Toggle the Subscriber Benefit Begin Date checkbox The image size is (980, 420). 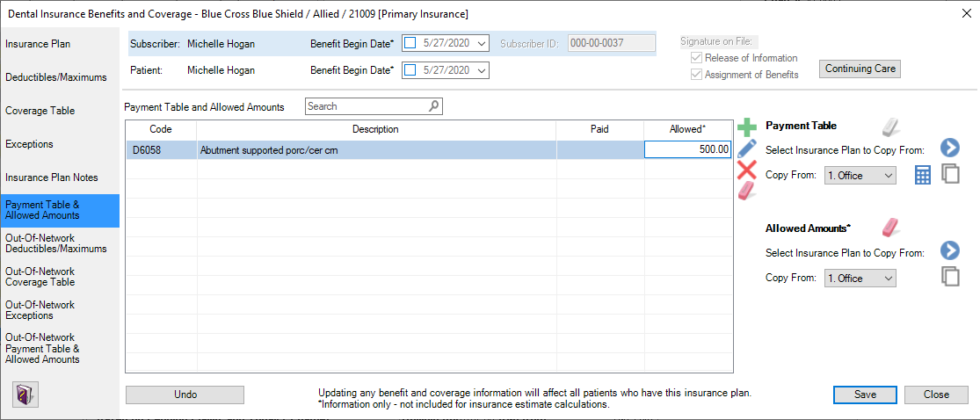[410, 43]
